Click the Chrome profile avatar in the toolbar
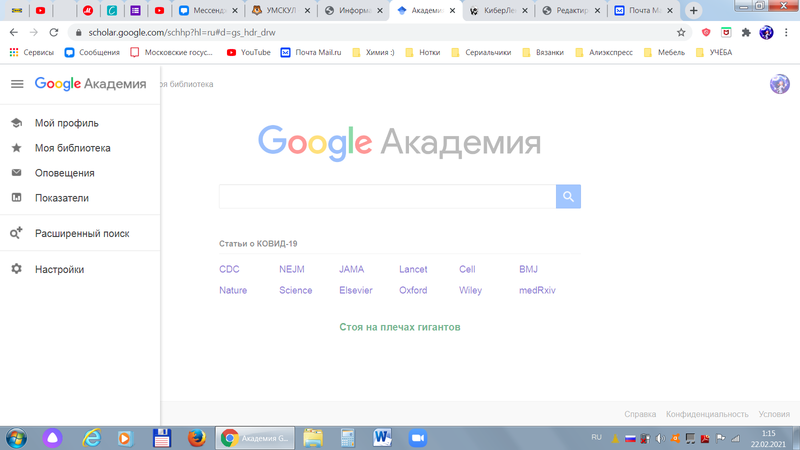The width and height of the screenshot is (800, 450). 766,32
